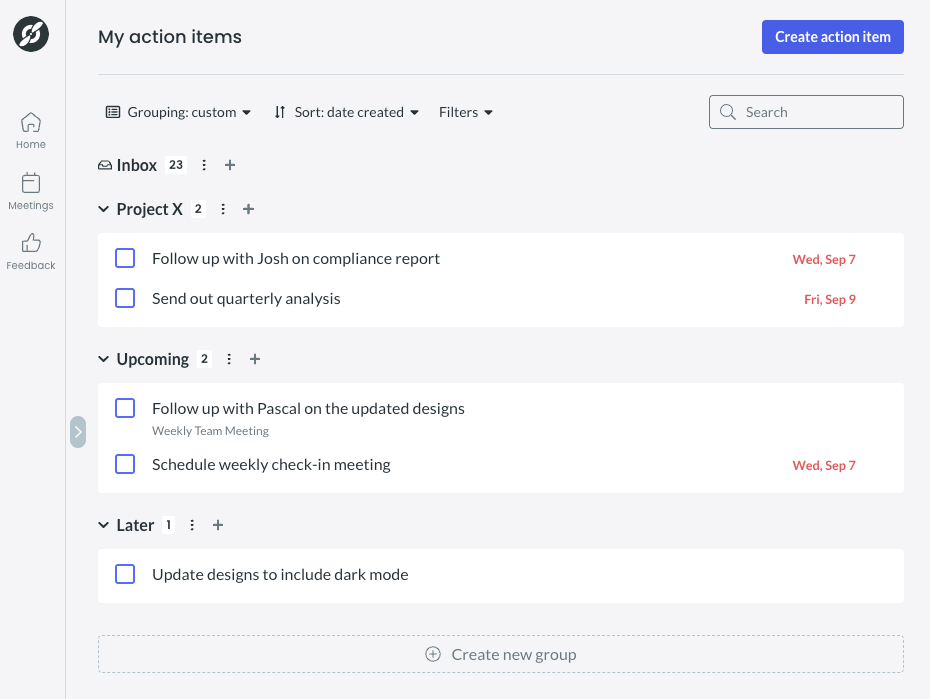Check off Follow up with Josh task
This screenshot has width=930, height=699.
click(x=125, y=258)
